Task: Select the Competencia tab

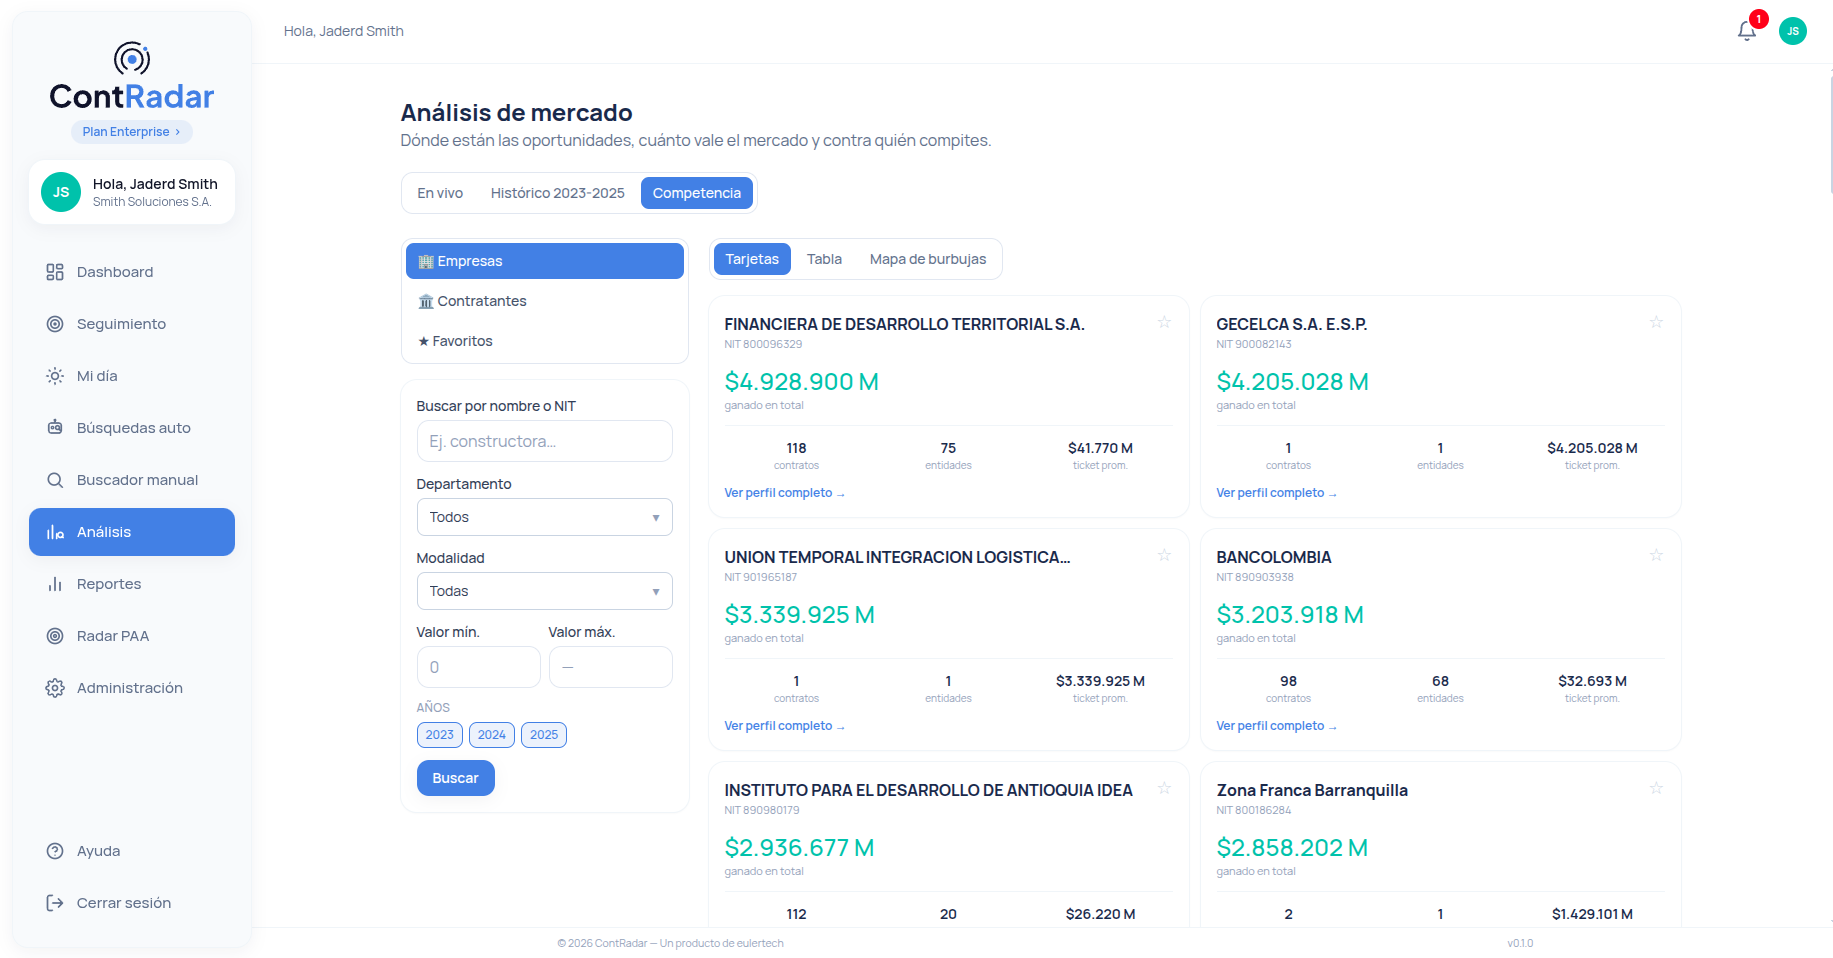Action: click(x=697, y=193)
